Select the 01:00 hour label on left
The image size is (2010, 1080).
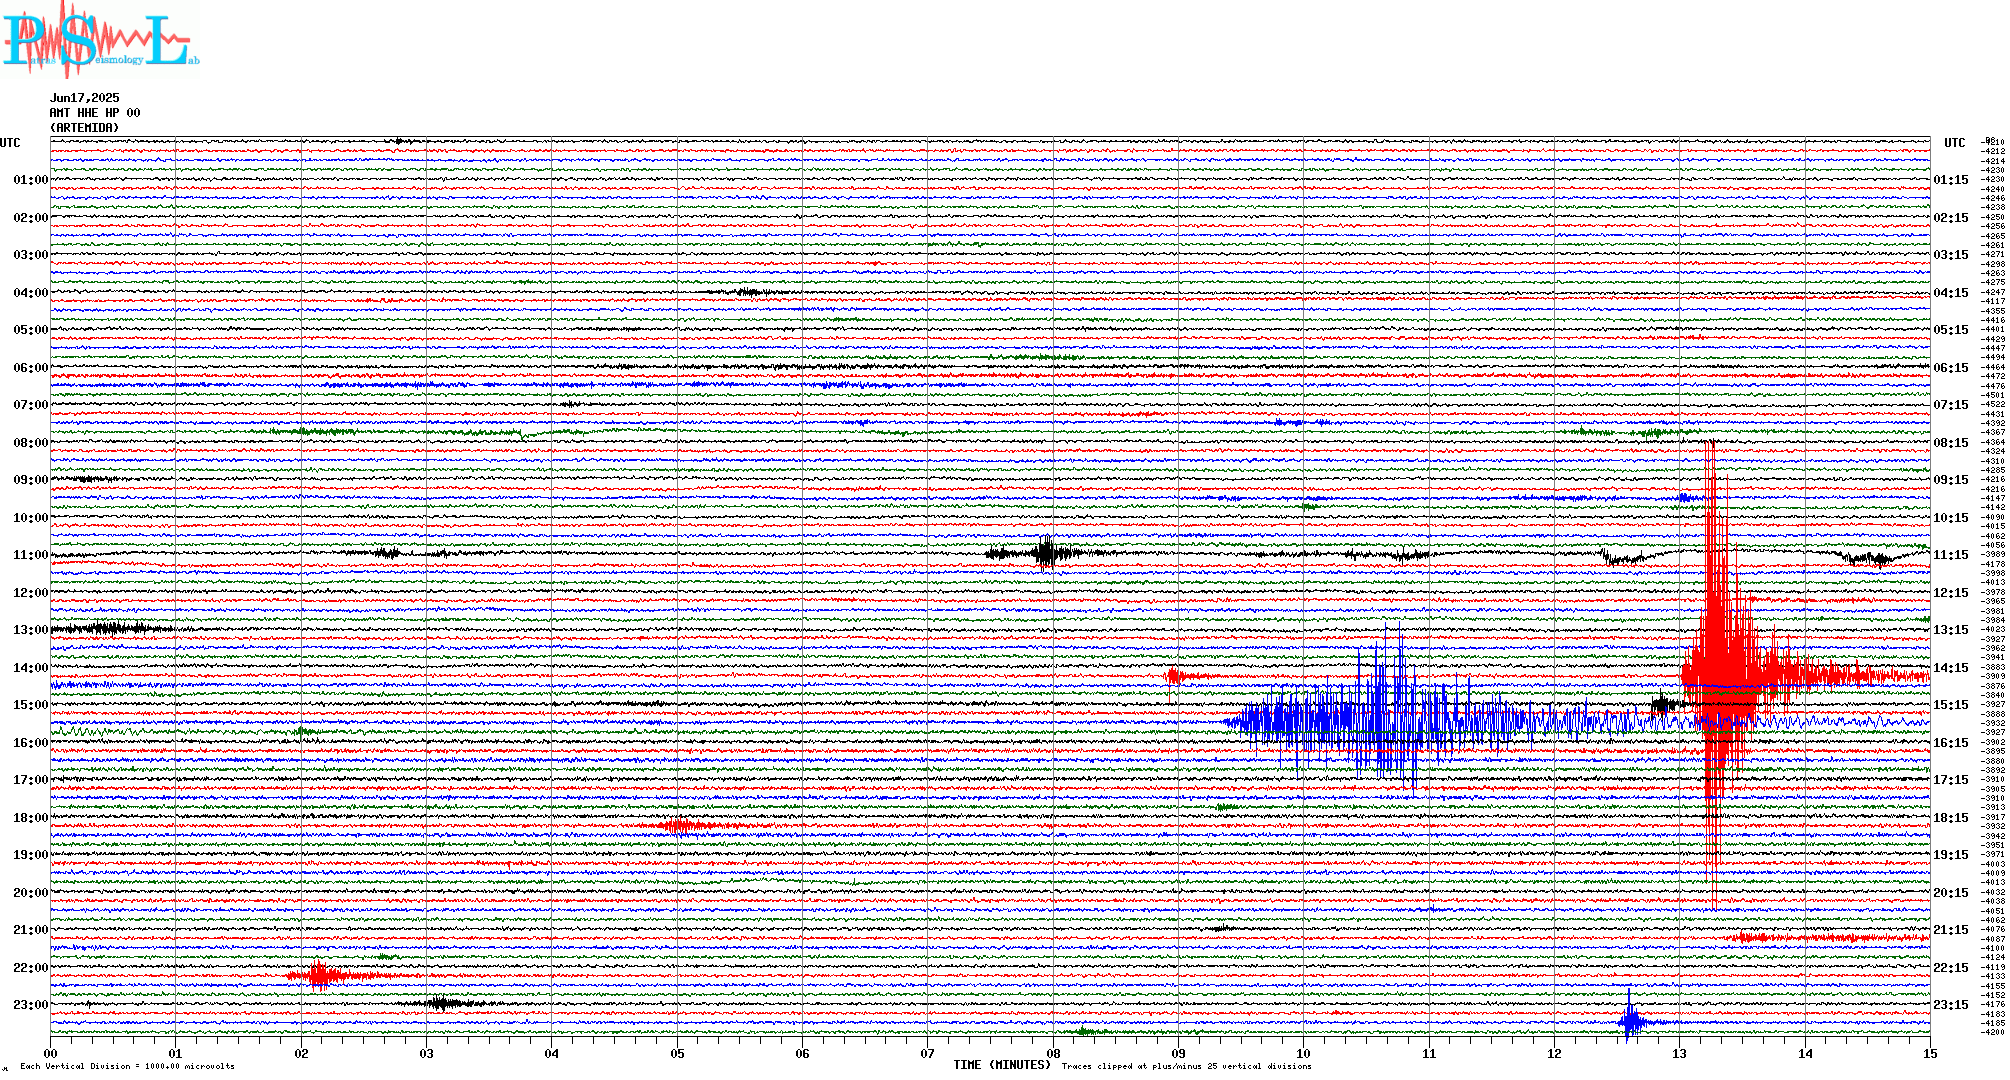click(x=30, y=180)
